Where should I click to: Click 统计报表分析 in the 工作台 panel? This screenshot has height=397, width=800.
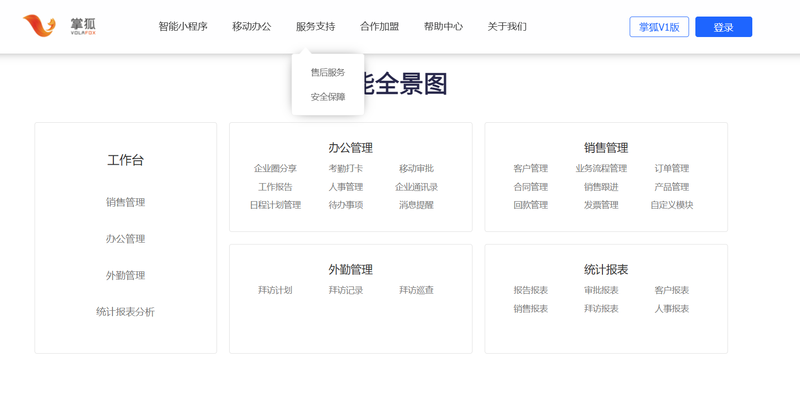[x=126, y=312]
